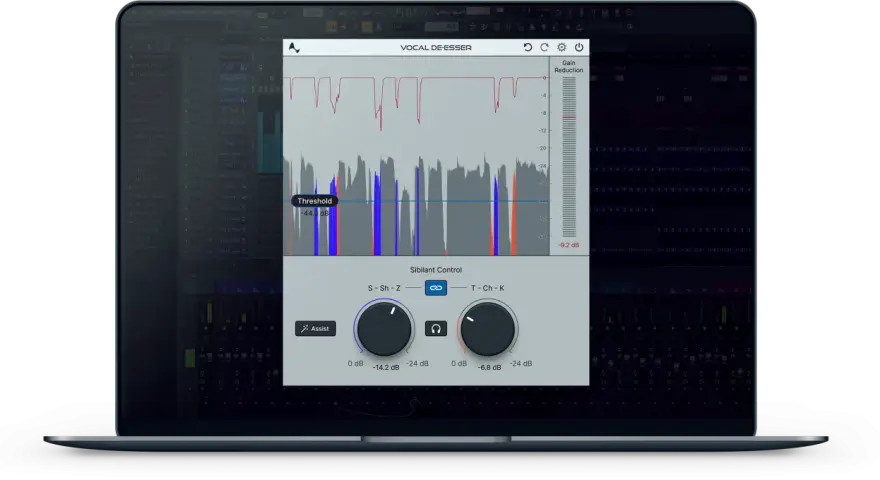This screenshot has height=480, width=880.
Task: Click the S - Sh - Z label
Action: pyautogui.click(x=384, y=288)
